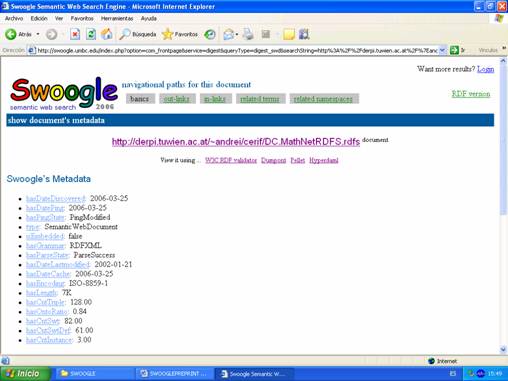
Task: Click the forward navigation arrow
Action: point(51,34)
